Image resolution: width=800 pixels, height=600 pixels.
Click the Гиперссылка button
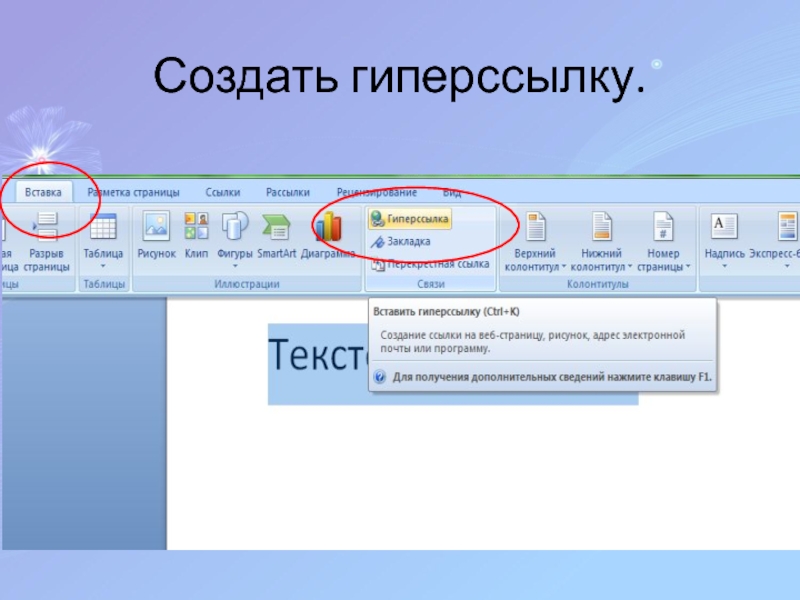coord(410,219)
